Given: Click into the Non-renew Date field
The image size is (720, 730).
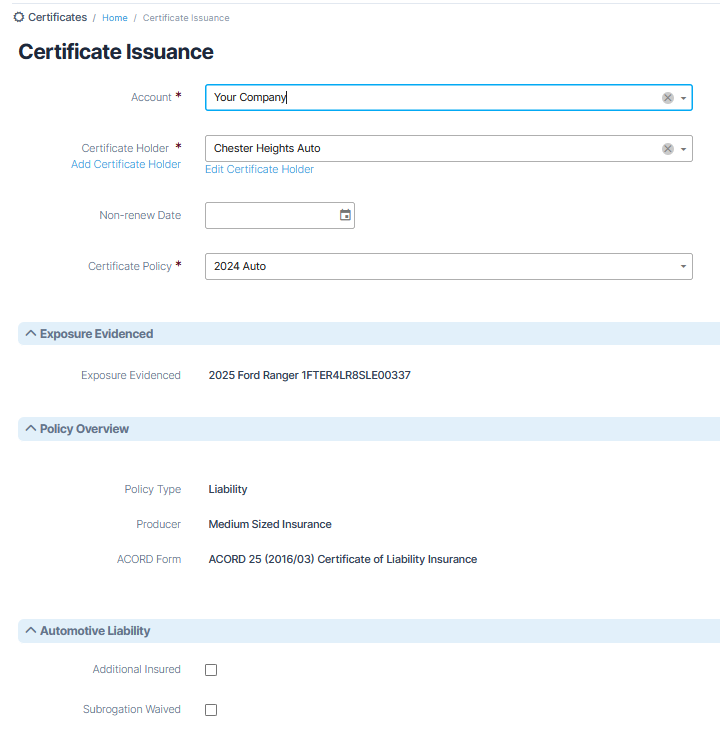Looking at the screenshot, I should coord(270,215).
